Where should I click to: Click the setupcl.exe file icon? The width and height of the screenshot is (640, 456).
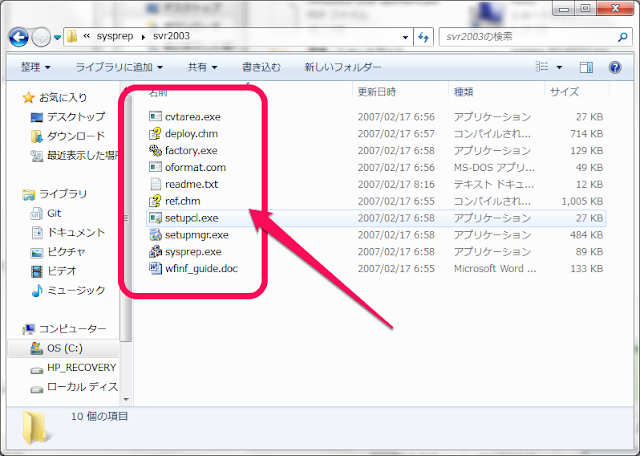click(x=155, y=218)
